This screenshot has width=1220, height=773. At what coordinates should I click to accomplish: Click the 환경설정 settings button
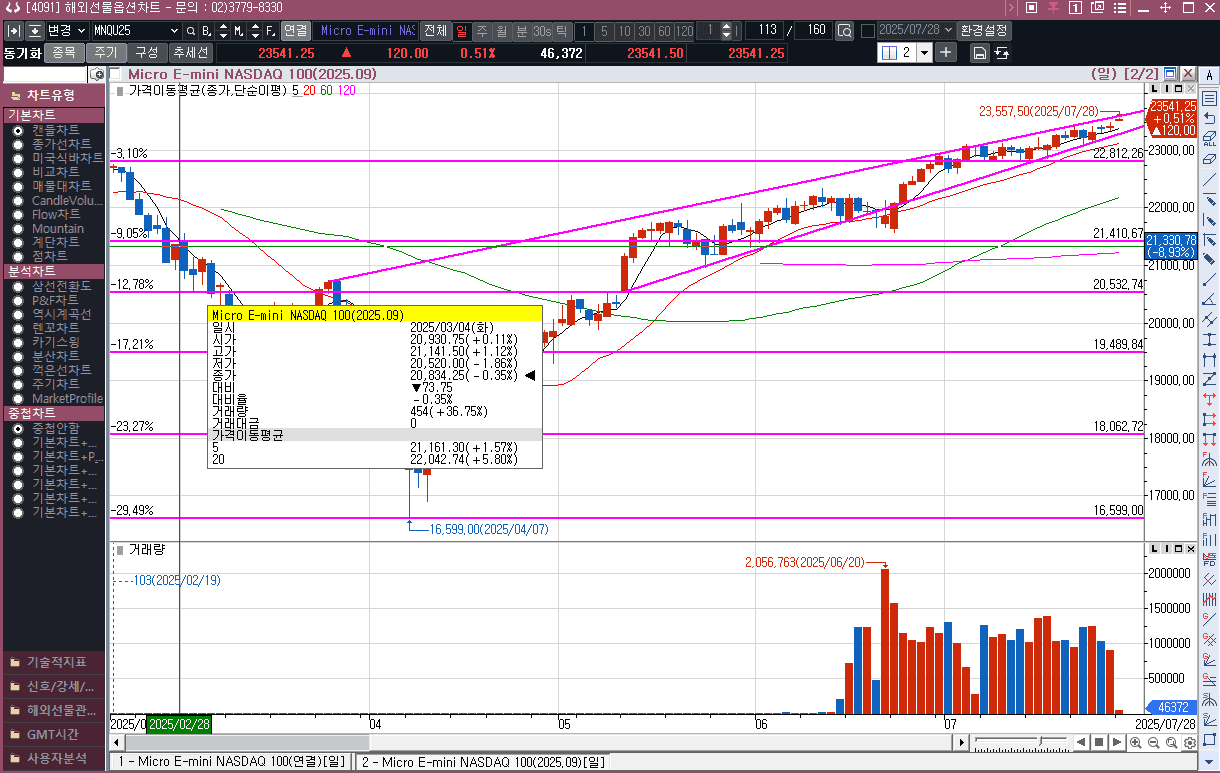coord(984,30)
